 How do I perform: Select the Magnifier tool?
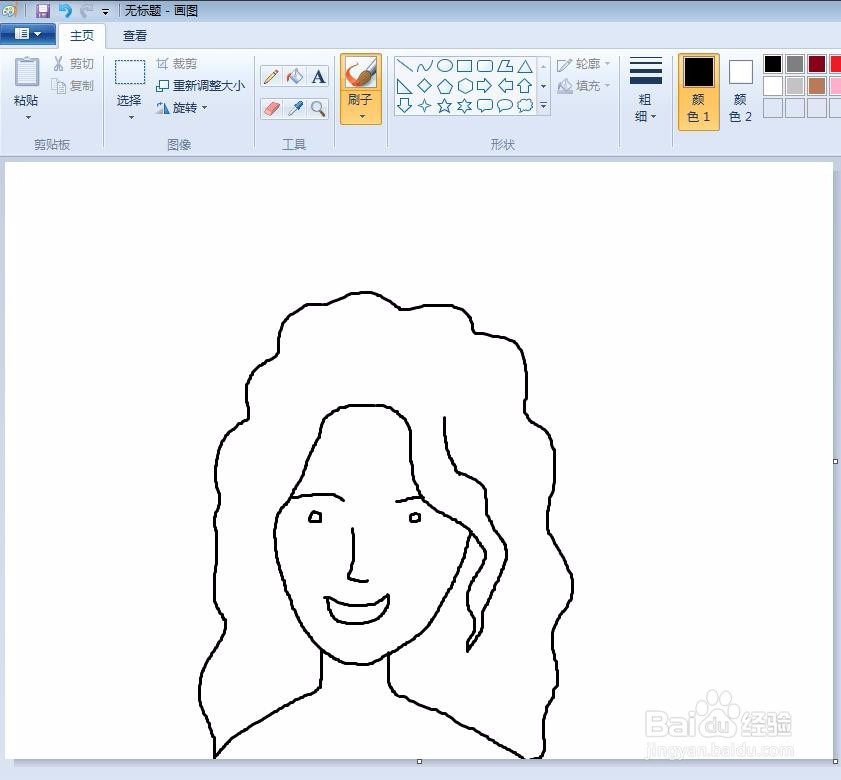[x=318, y=106]
